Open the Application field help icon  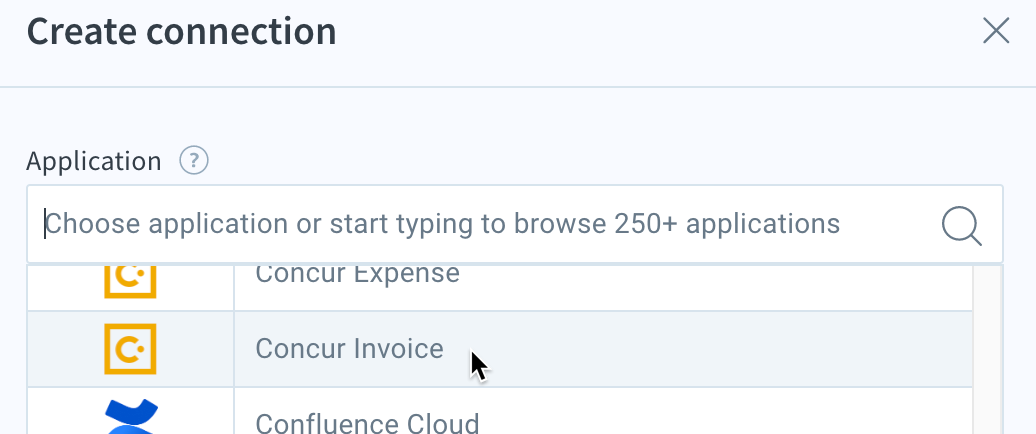pyautogui.click(x=194, y=161)
